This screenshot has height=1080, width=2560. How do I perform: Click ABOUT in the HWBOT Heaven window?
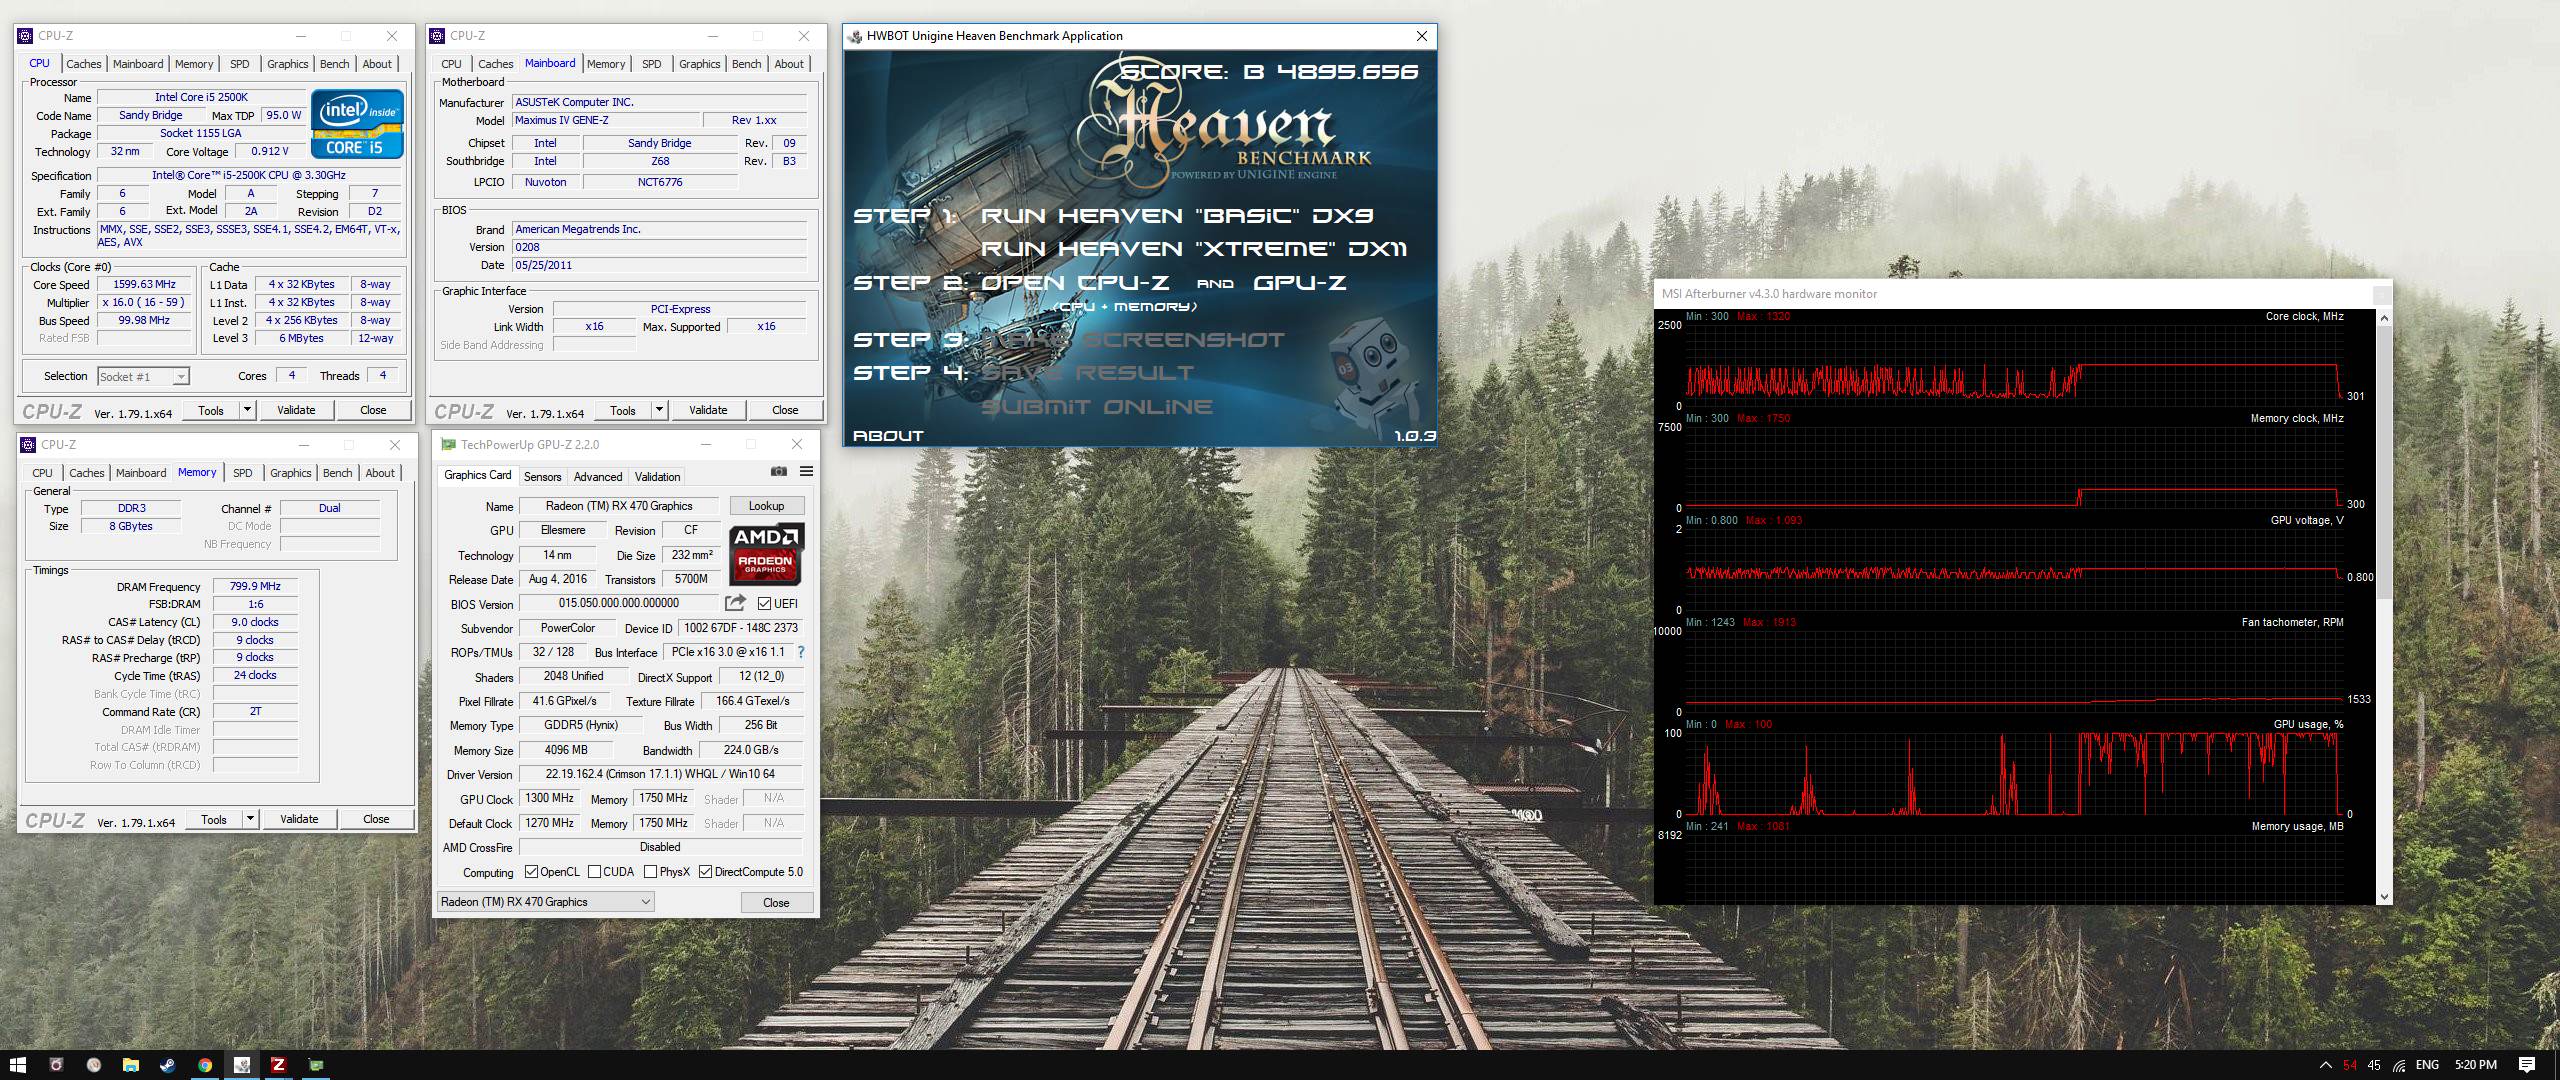tap(888, 436)
